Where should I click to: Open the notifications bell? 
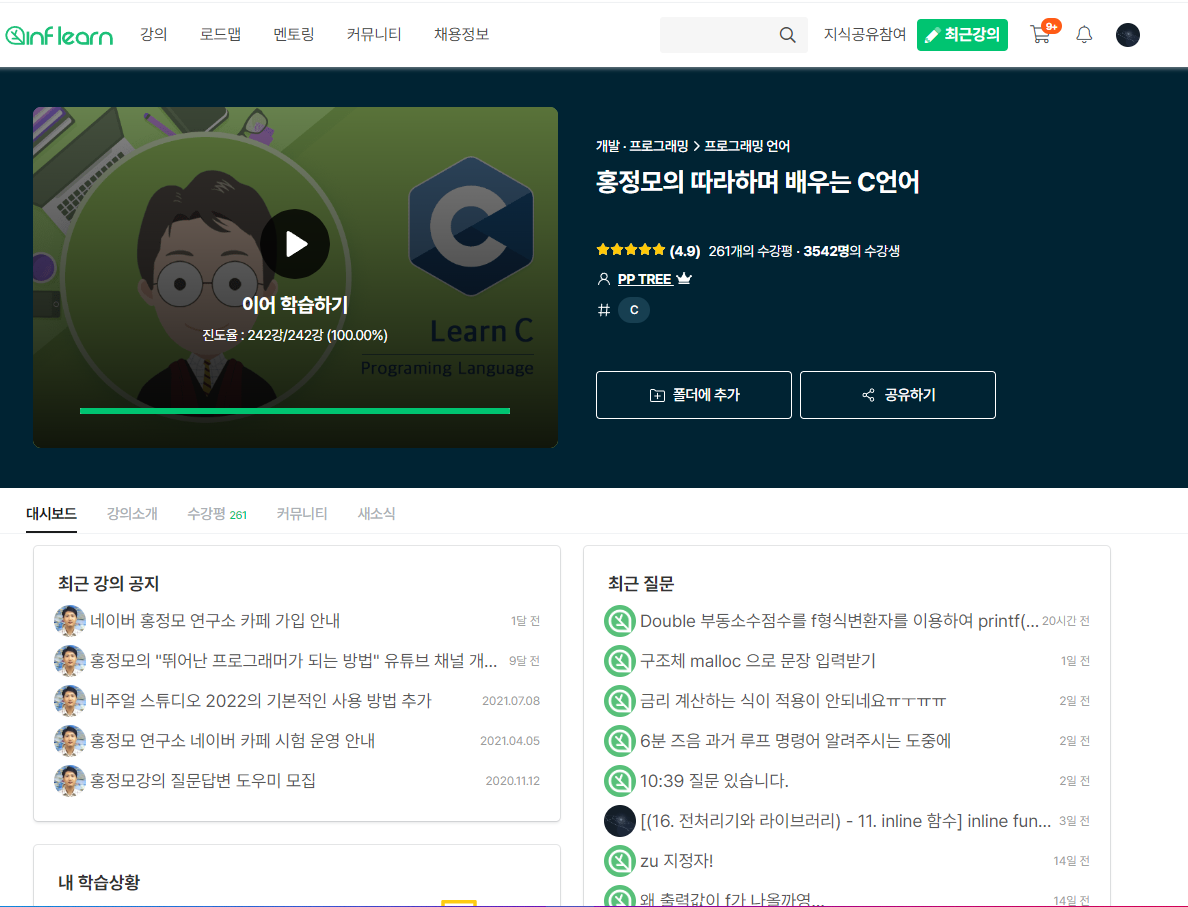click(1084, 35)
